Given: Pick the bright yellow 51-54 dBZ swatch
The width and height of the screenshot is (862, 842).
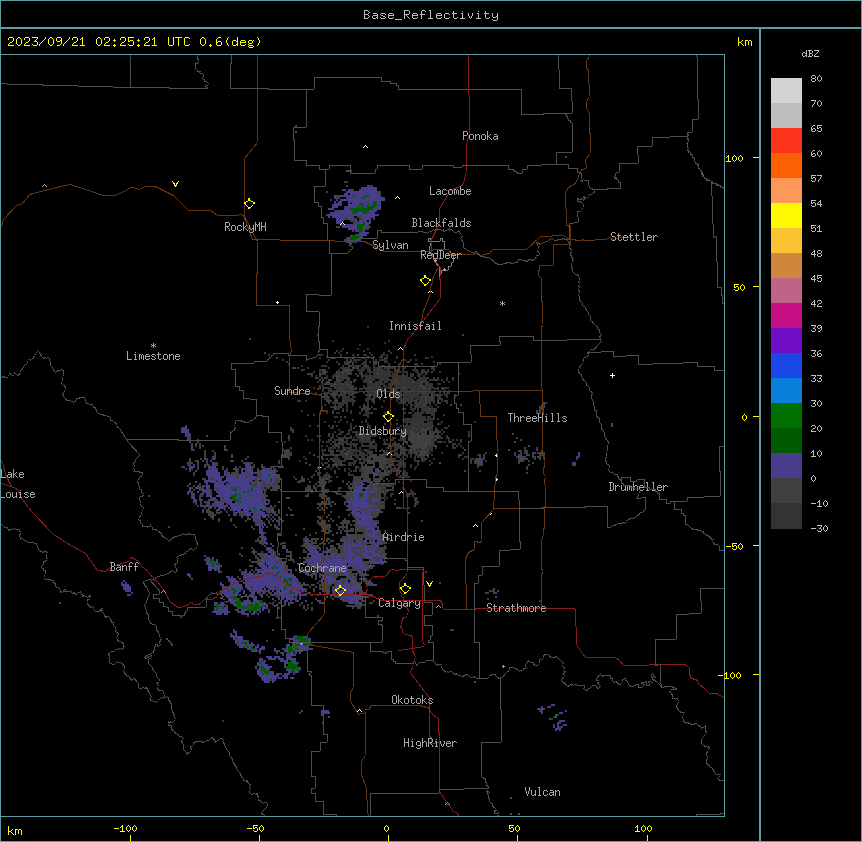Looking at the screenshot, I should 786,215.
